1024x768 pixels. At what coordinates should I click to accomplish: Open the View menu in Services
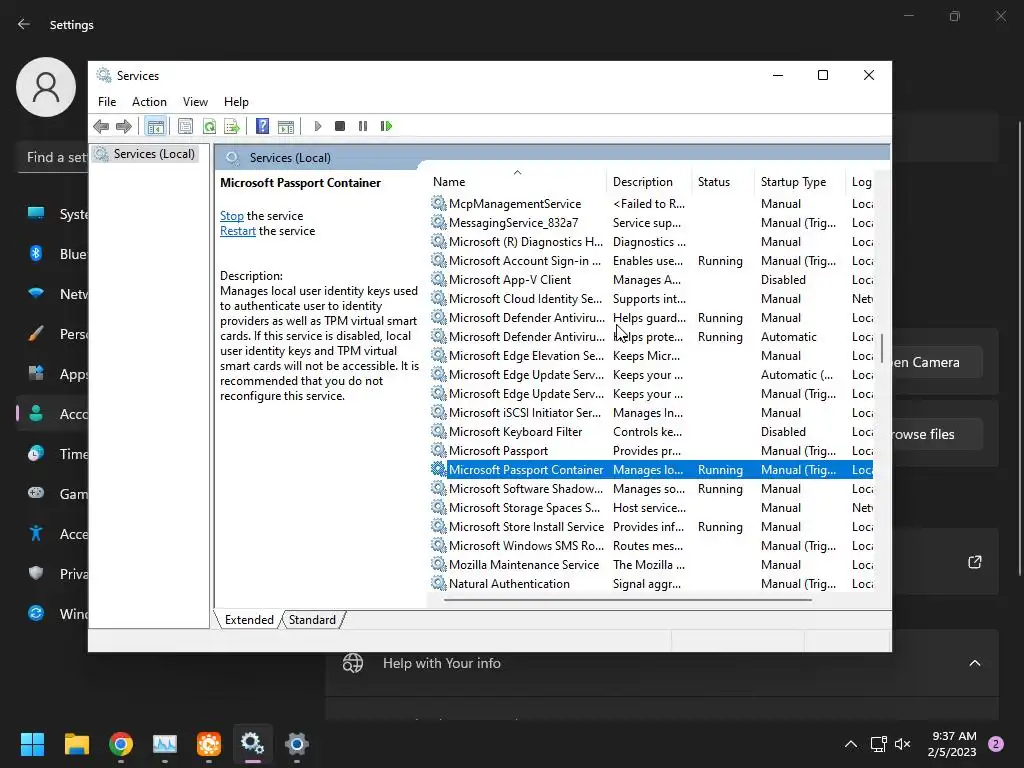[x=195, y=102]
